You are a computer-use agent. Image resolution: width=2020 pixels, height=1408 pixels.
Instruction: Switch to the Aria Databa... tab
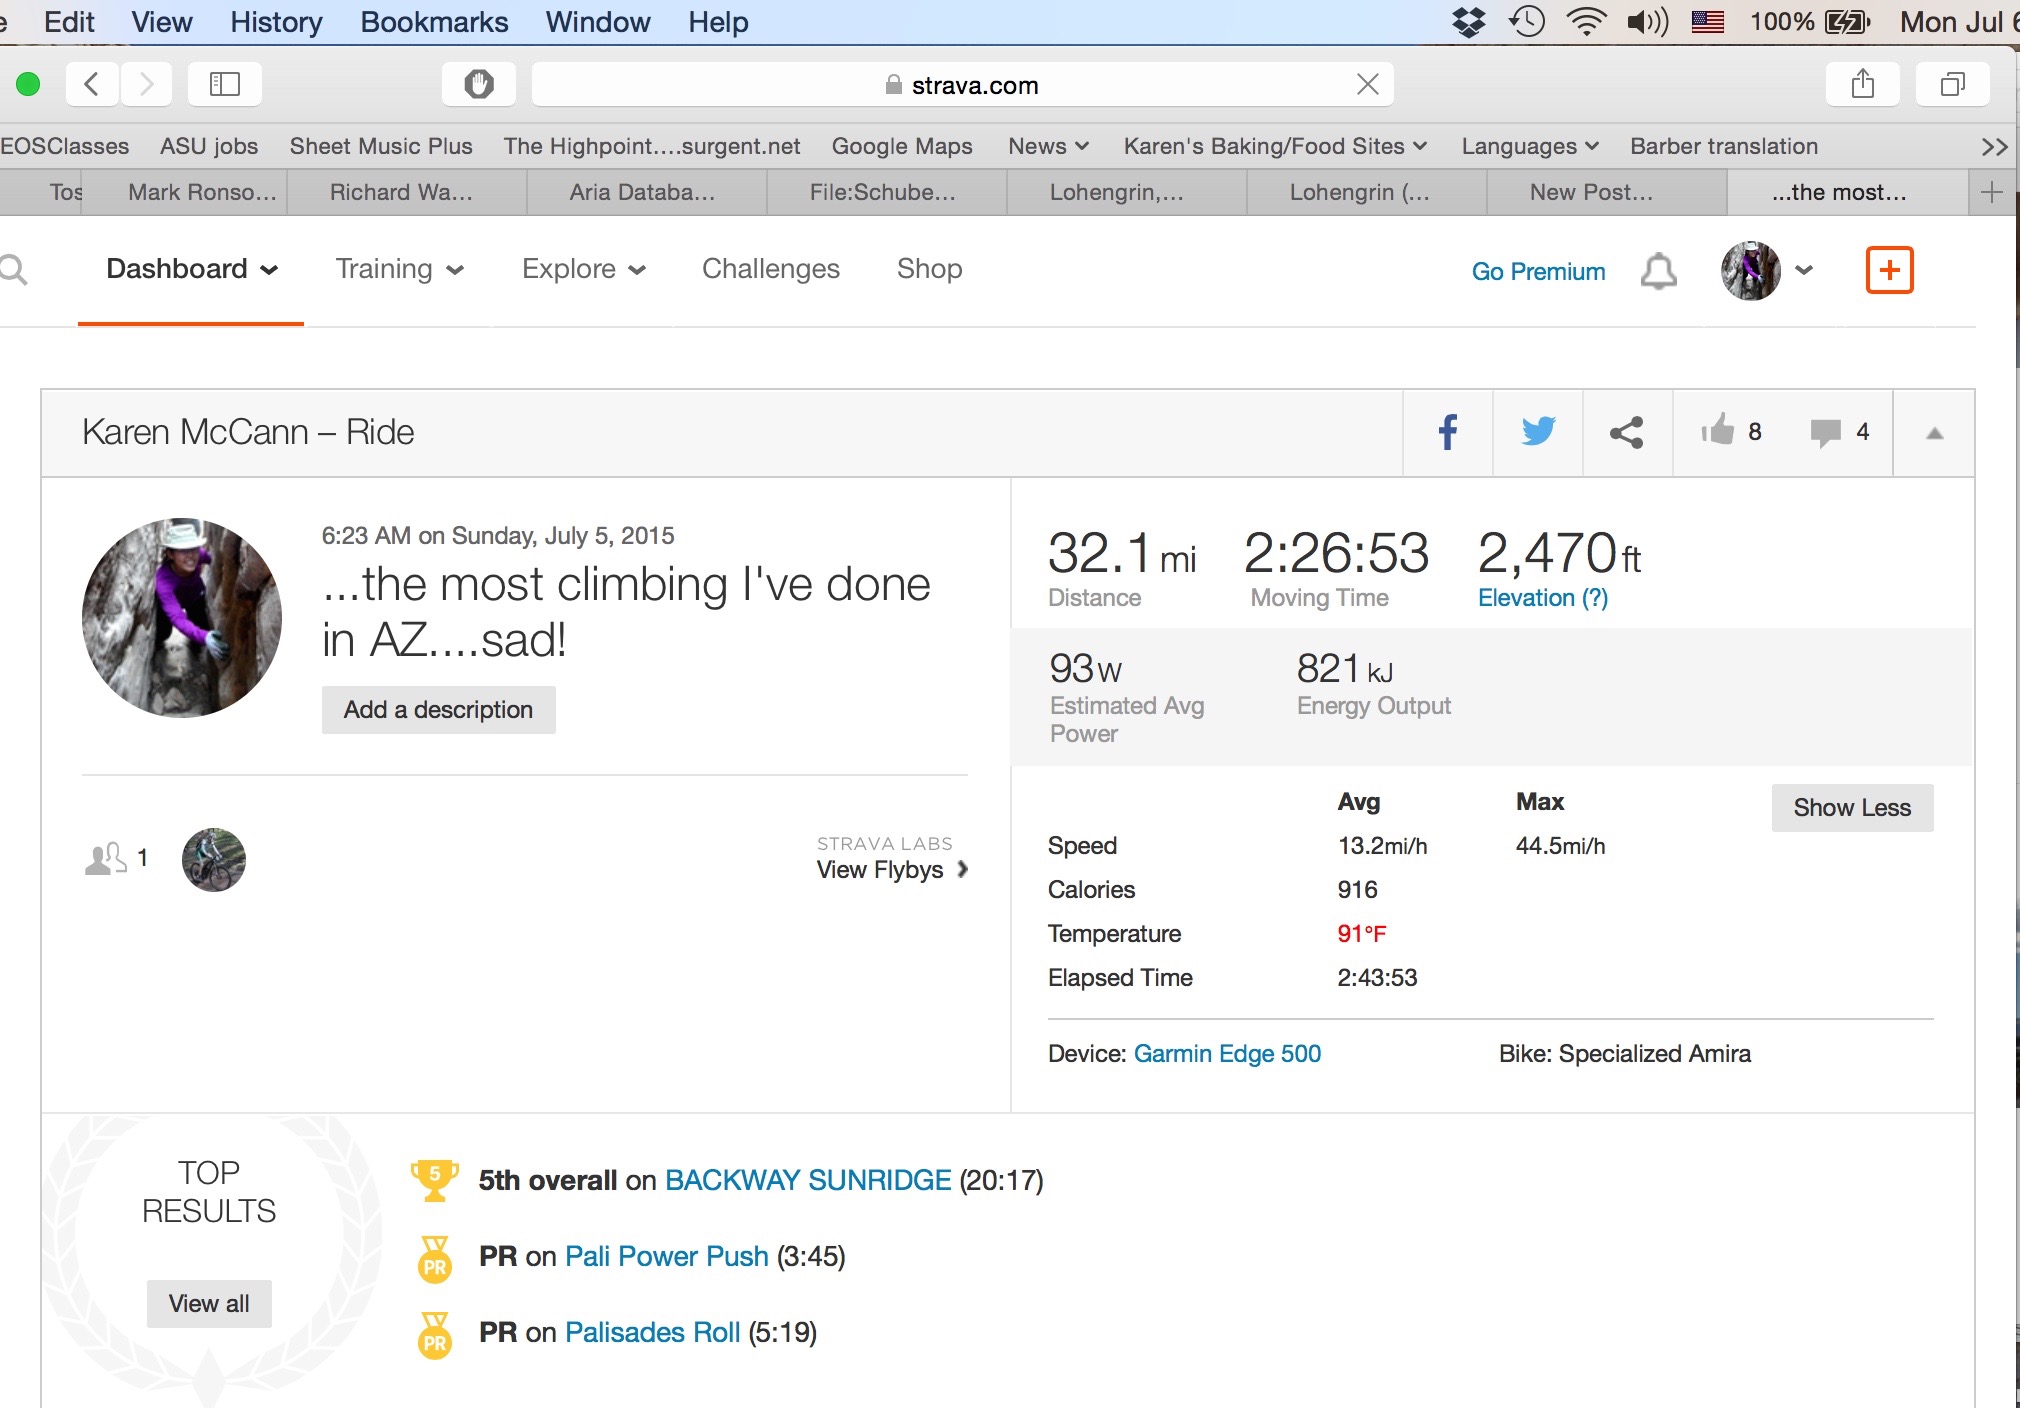(642, 192)
